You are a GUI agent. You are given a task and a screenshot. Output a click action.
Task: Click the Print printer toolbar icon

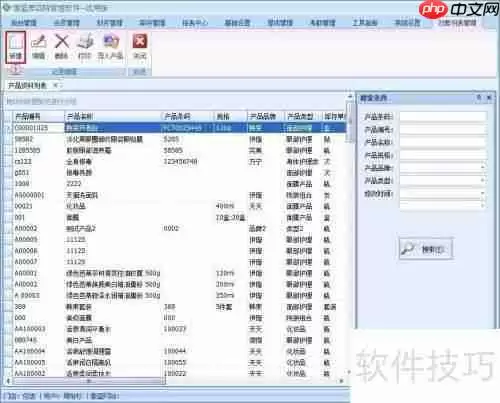coord(85,47)
